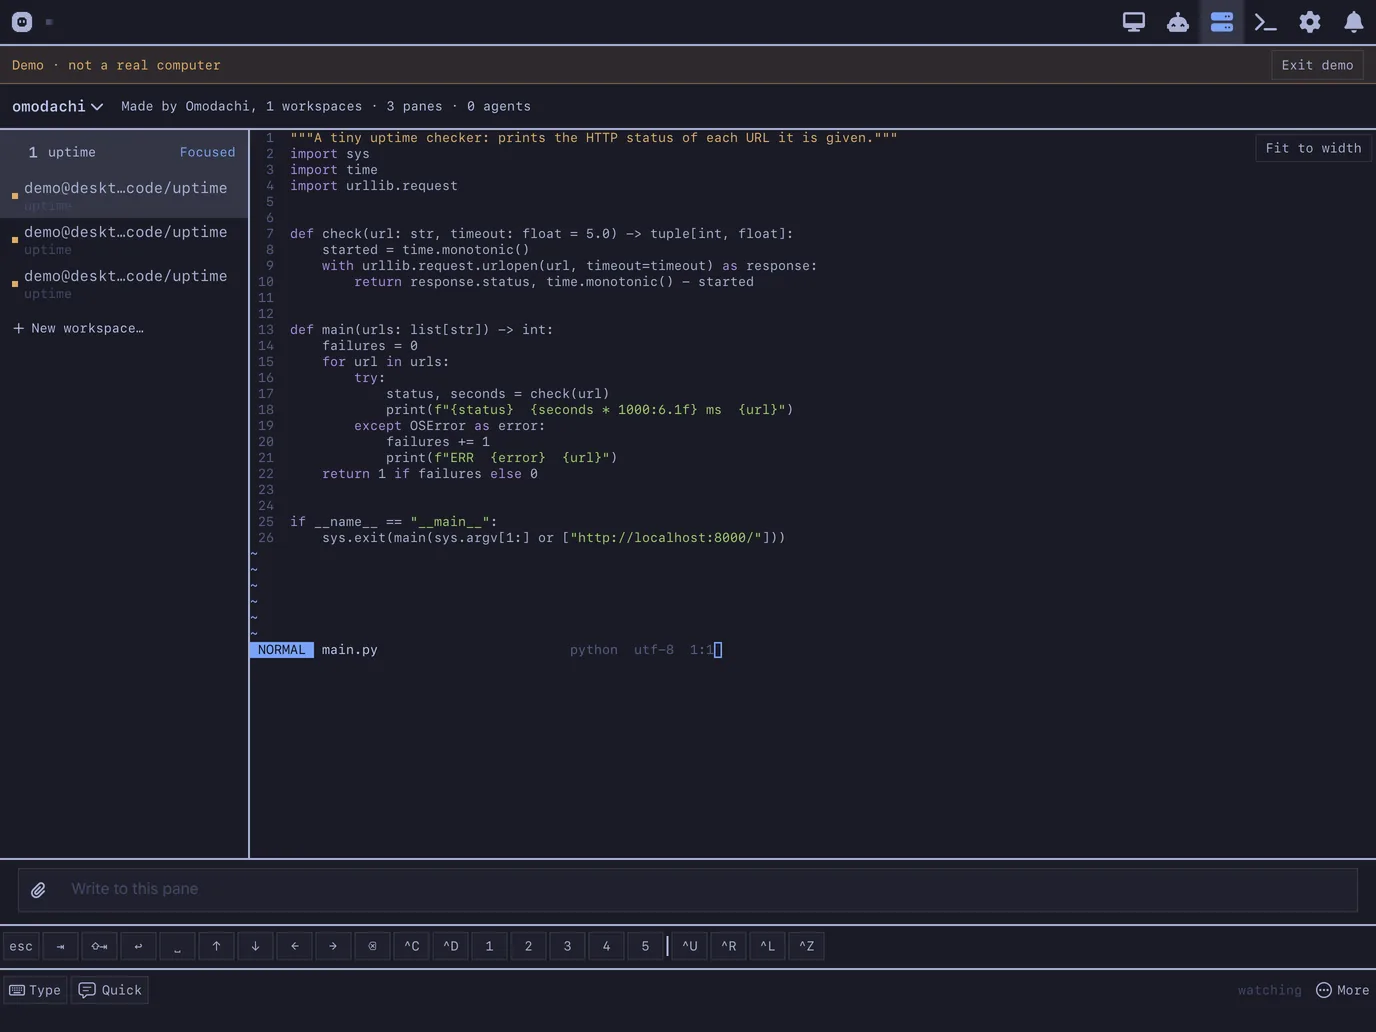Send the right arrow key

(333, 946)
